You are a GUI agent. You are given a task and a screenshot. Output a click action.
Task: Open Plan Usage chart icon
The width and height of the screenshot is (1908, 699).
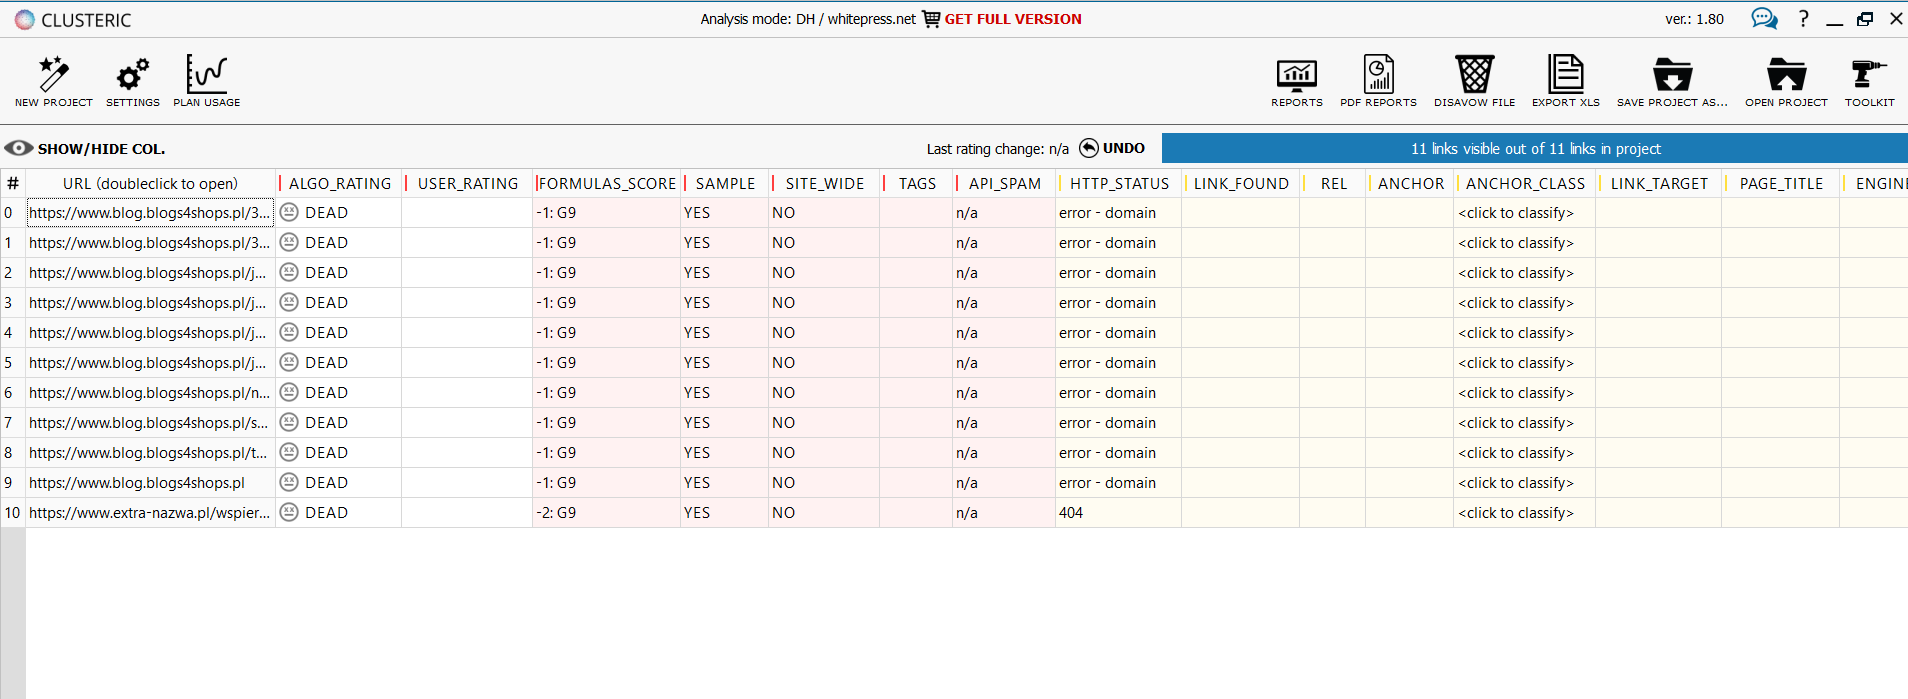tap(206, 75)
